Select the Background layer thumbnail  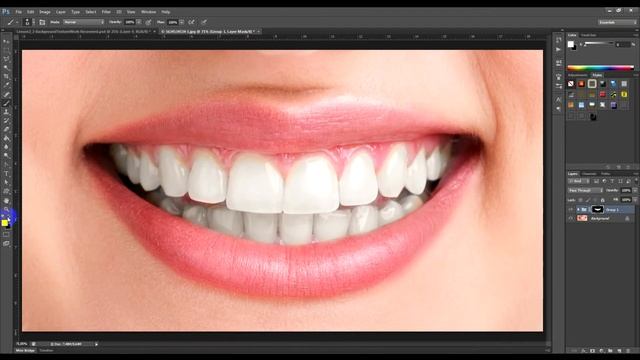tap(582, 218)
